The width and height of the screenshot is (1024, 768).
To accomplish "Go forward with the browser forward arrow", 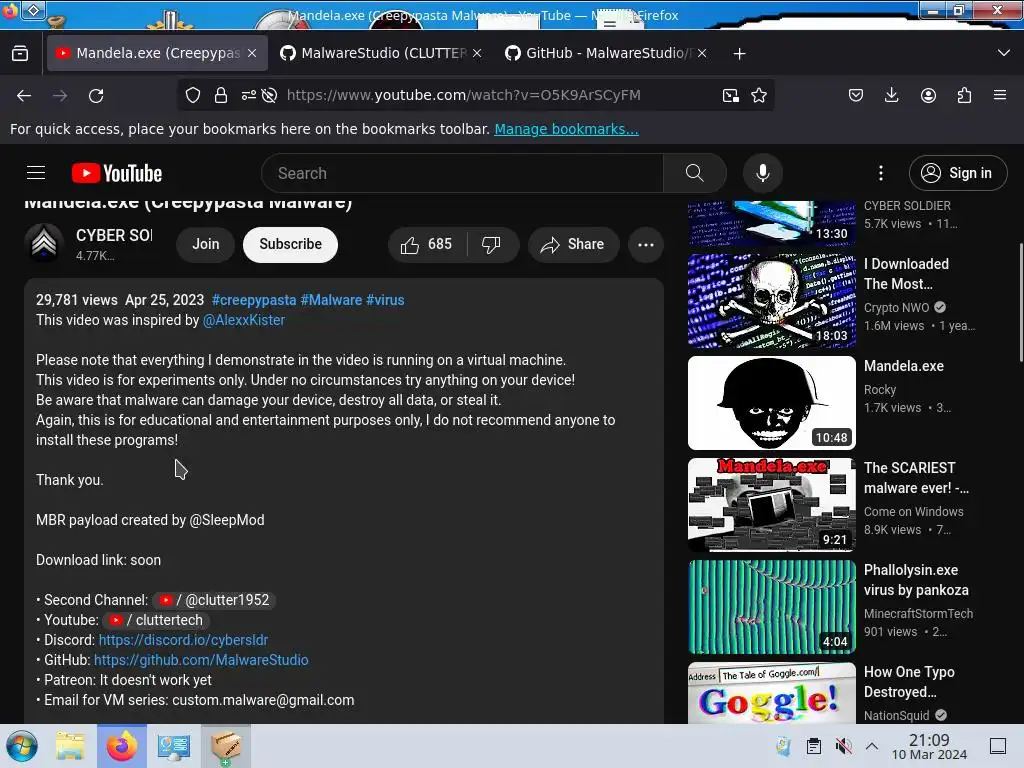I will (60, 96).
